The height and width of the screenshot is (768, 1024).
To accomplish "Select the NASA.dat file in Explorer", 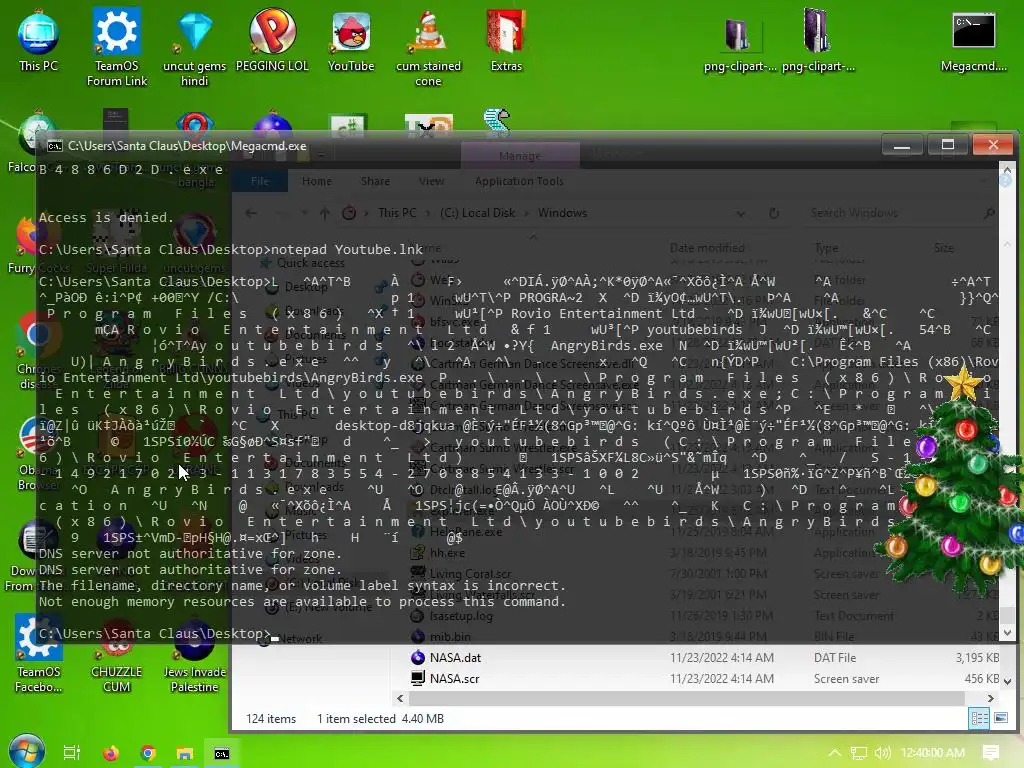I will [x=455, y=658].
